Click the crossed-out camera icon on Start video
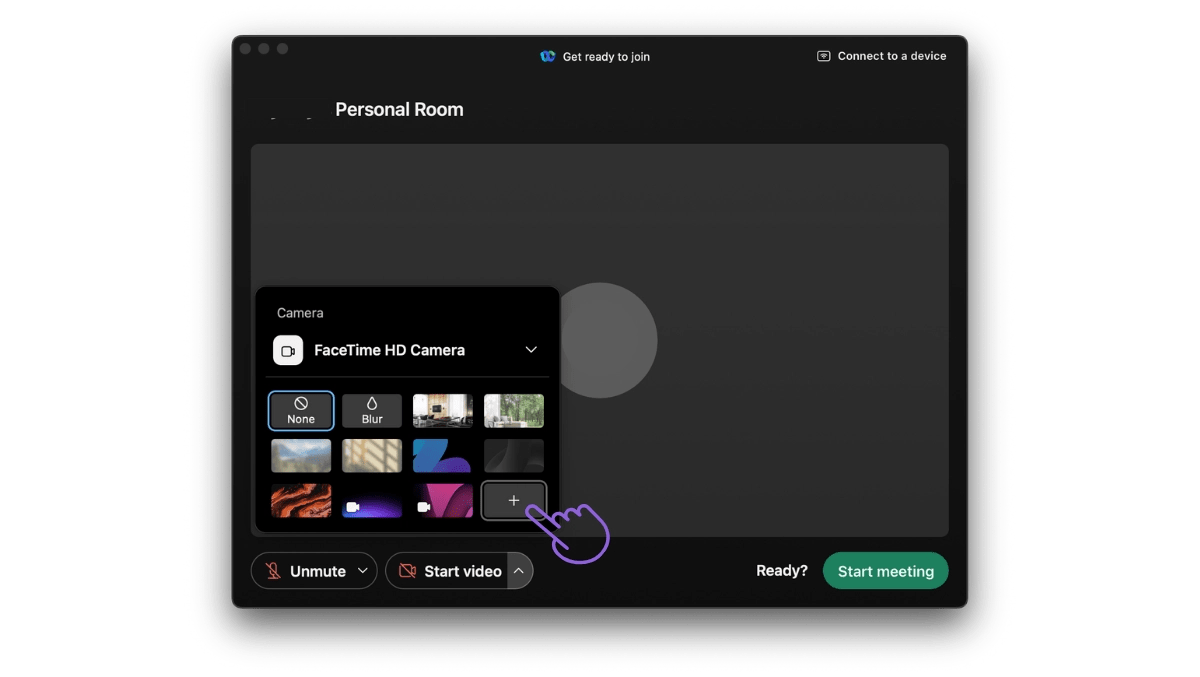The height and width of the screenshot is (677, 1200). pyautogui.click(x=409, y=571)
